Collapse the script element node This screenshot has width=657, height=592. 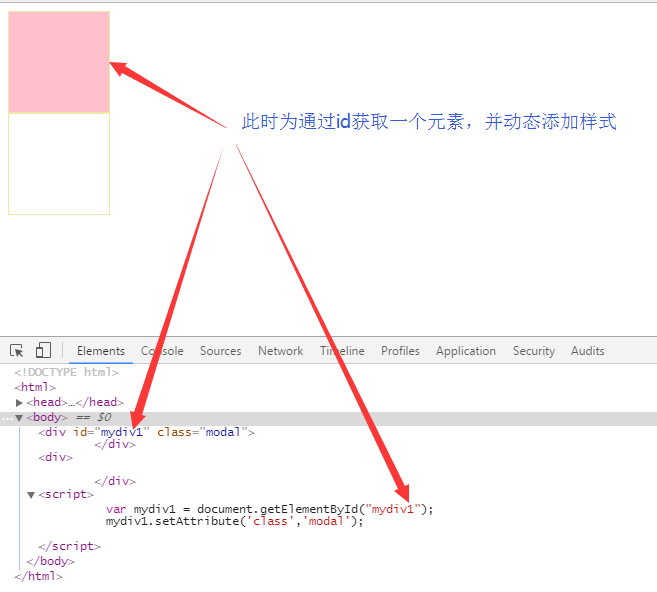pyautogui.click(x=31, y=495)
